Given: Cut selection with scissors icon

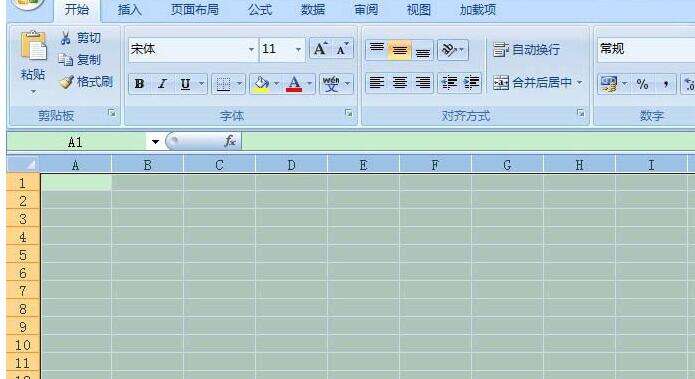Looking at the screenshot, I should (66, 38).
